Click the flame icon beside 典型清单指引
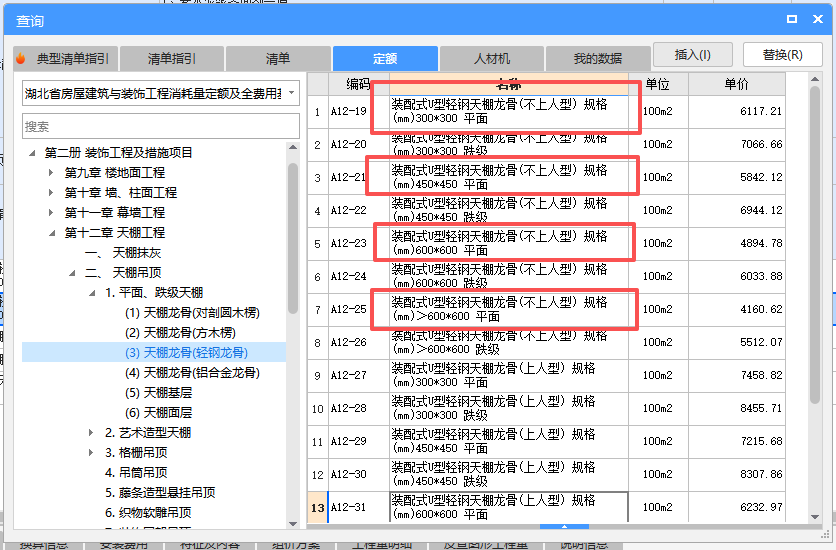This screenshot has height=550, width=836. click(20, 59)
